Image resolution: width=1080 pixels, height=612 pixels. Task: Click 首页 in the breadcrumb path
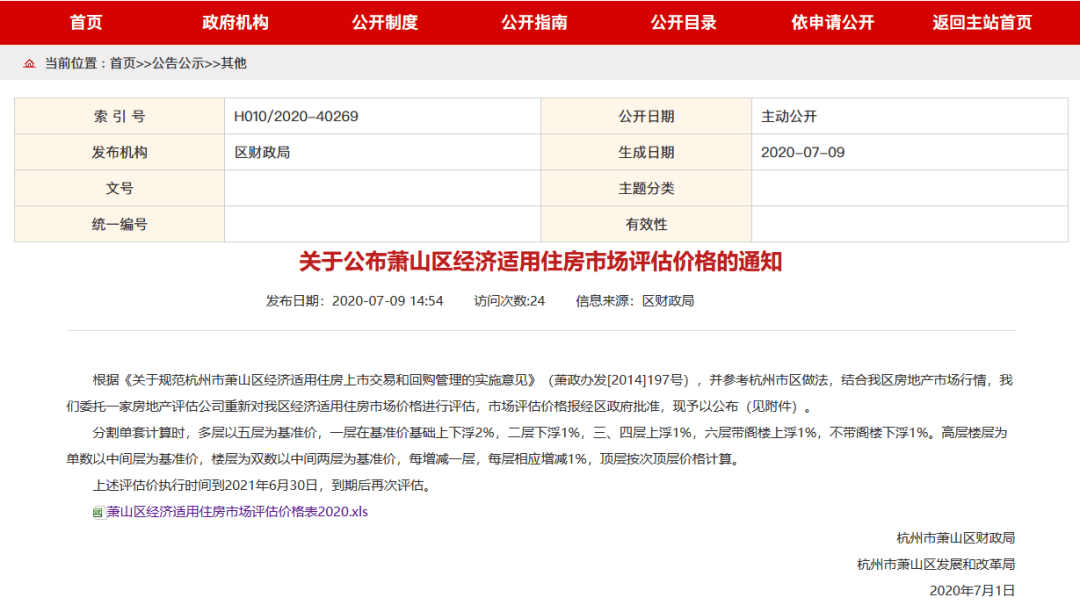coord(123,63)
